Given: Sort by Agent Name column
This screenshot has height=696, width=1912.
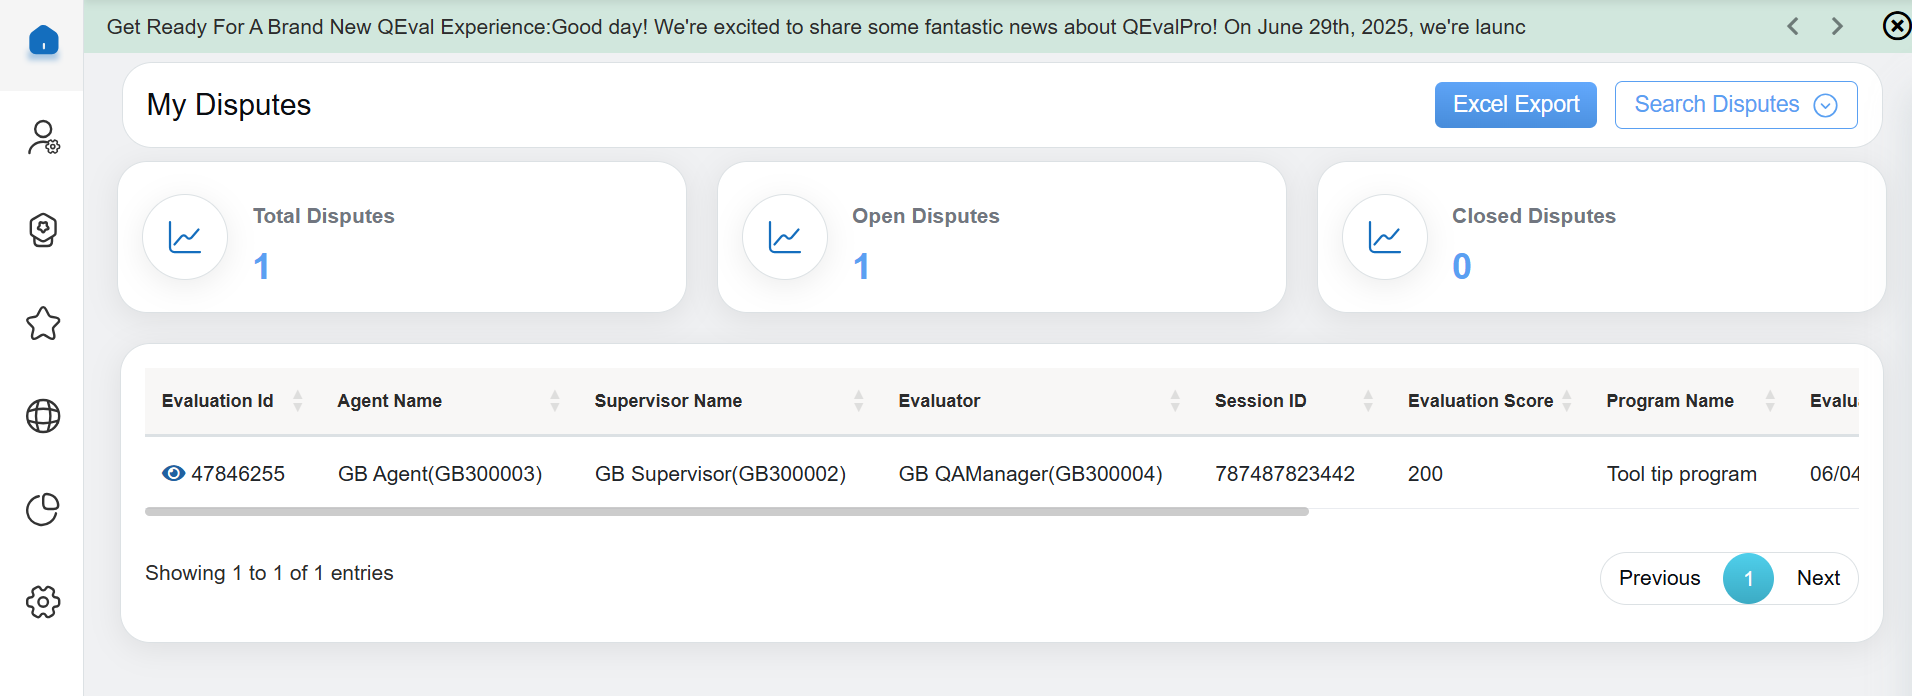Looking at the screenshot, I should pos(554,401).
